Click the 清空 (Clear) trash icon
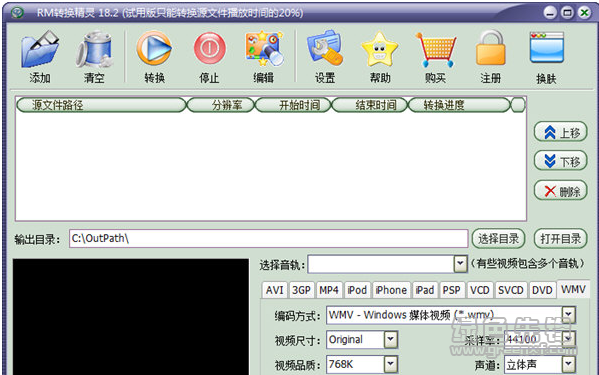599x375 pixels. (x=94, y=50)
